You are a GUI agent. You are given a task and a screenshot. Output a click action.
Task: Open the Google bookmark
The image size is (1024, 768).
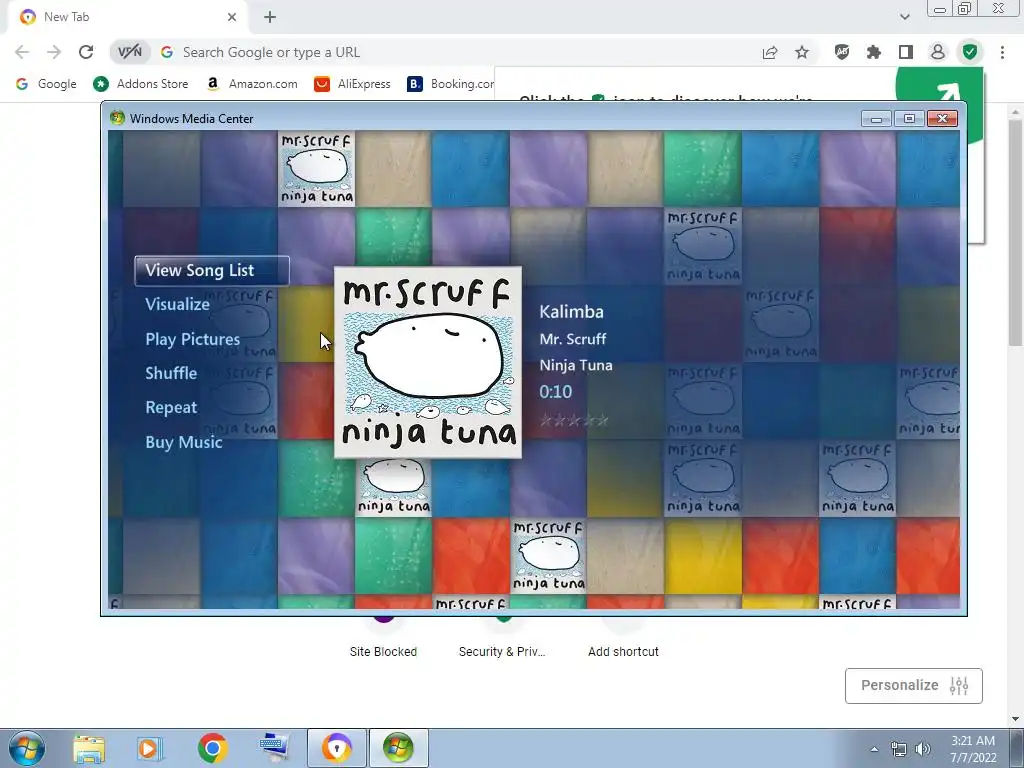[x=46, y=84]
